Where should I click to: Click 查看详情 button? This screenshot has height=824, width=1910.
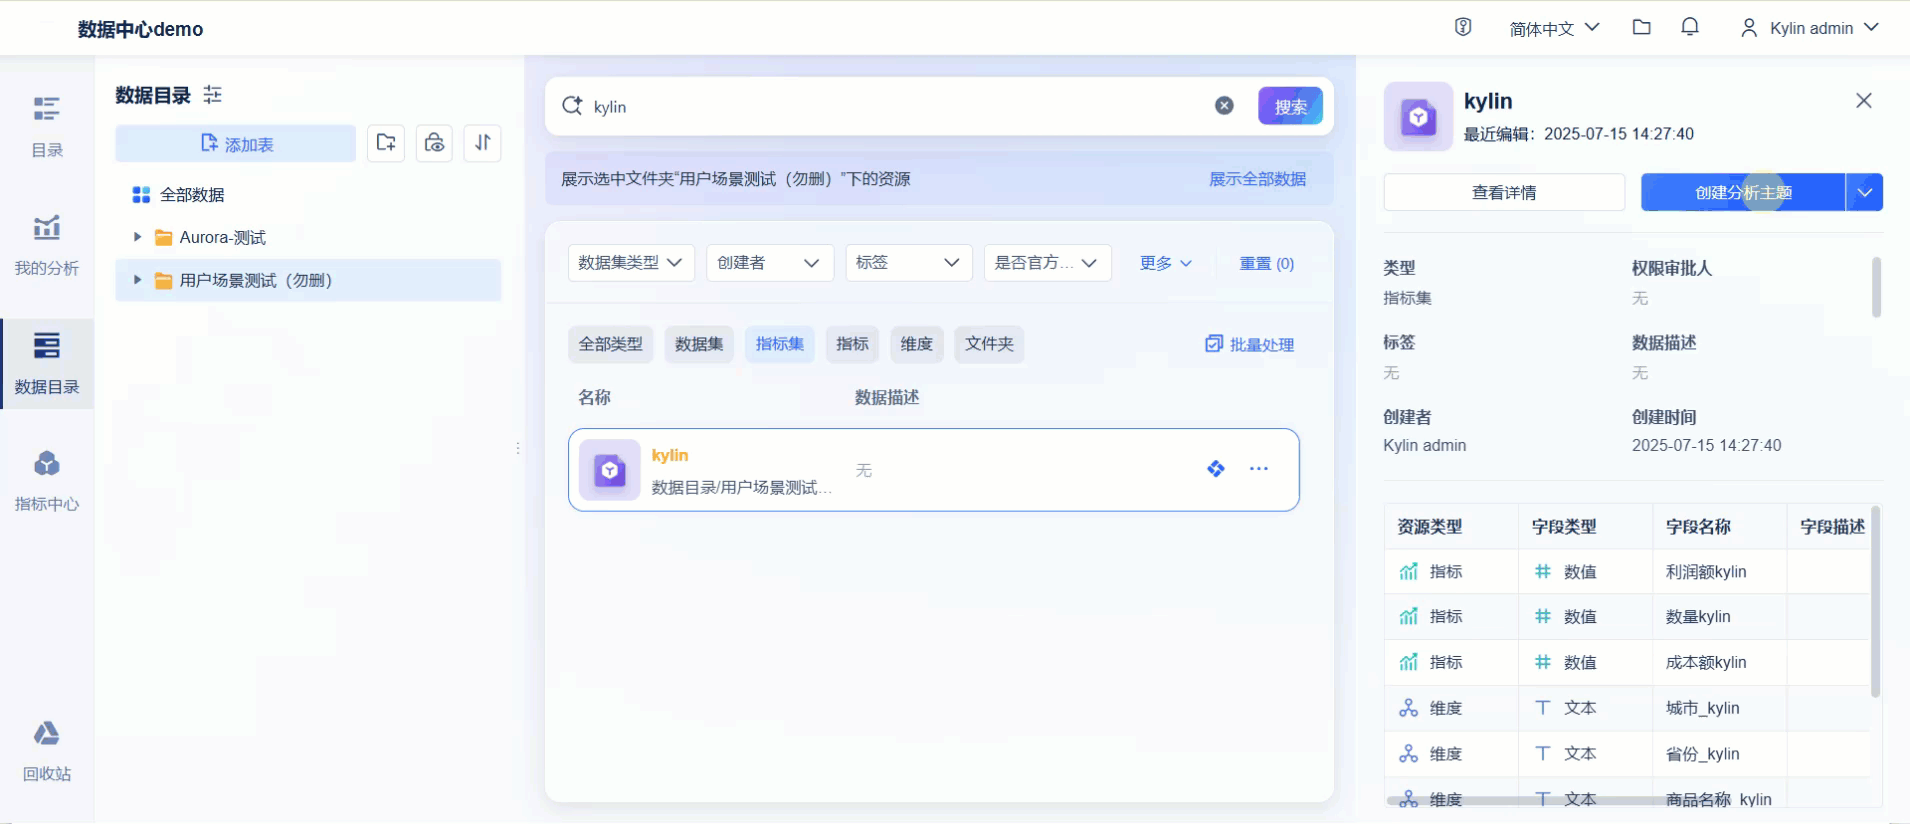tap(1504, 192)
